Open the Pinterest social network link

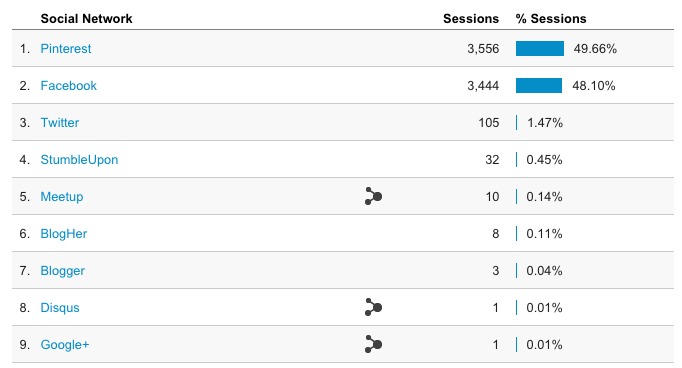[x=66, y=49]
